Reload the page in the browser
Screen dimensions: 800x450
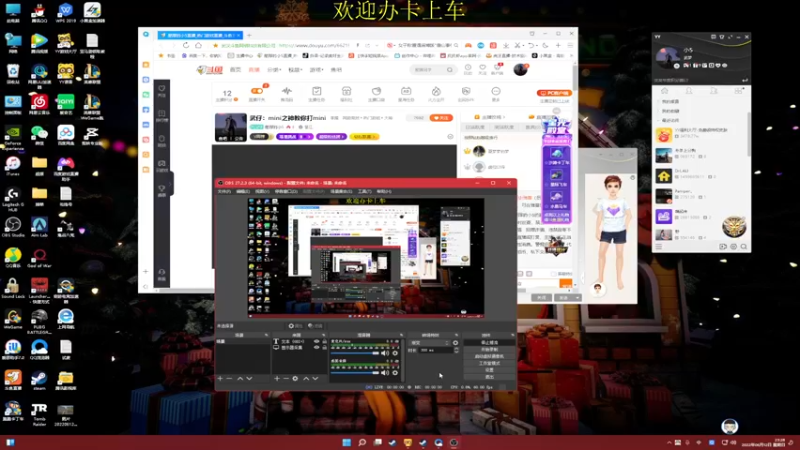point(186,45)
